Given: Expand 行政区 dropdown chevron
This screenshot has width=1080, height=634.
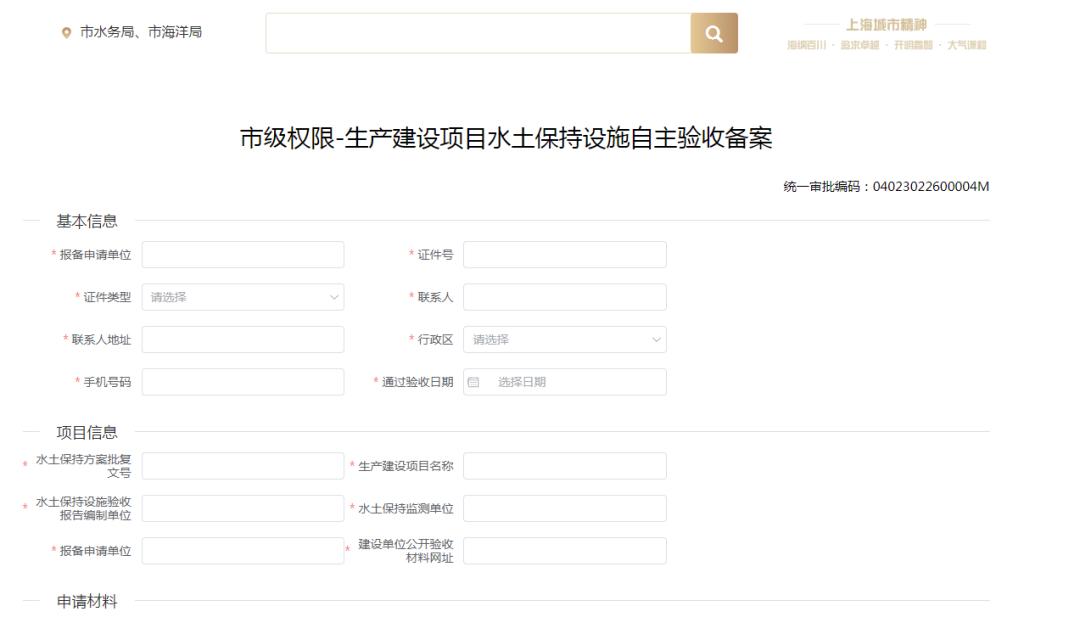Looking at the screenshot, I should click(656, 340).
